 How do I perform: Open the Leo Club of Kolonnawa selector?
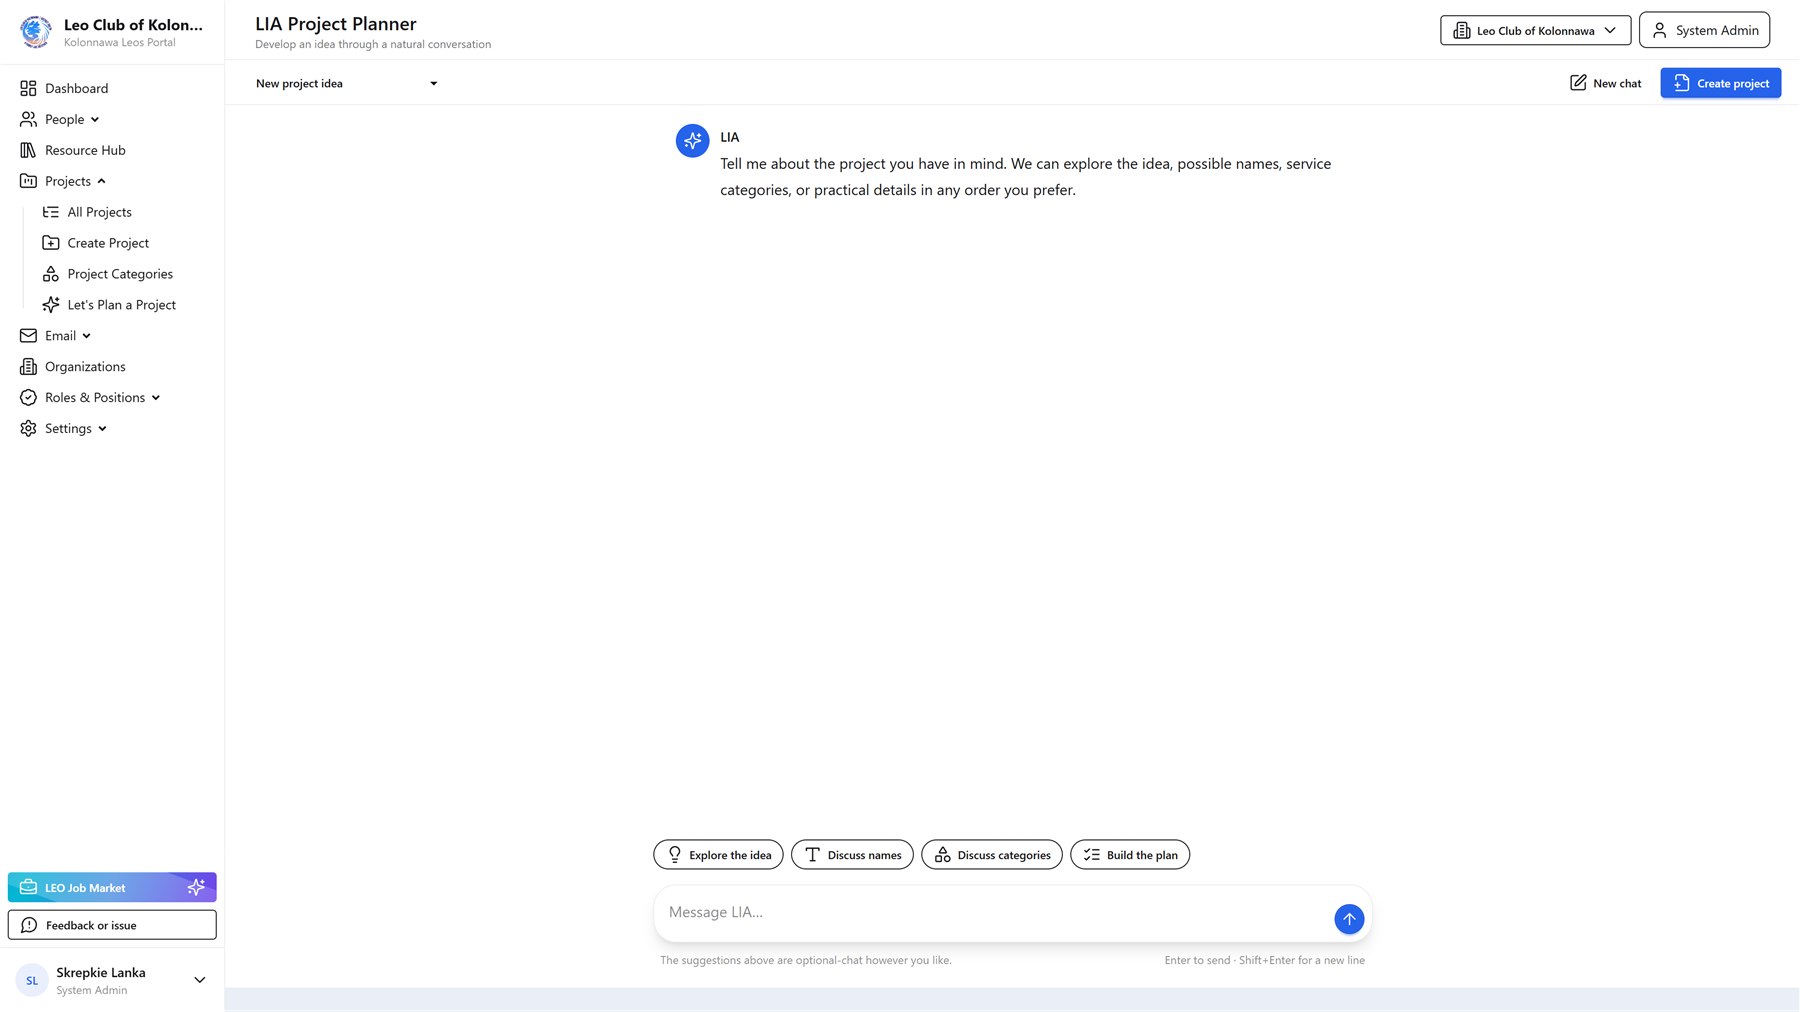pyautogui.click(x=1535, y=30)
